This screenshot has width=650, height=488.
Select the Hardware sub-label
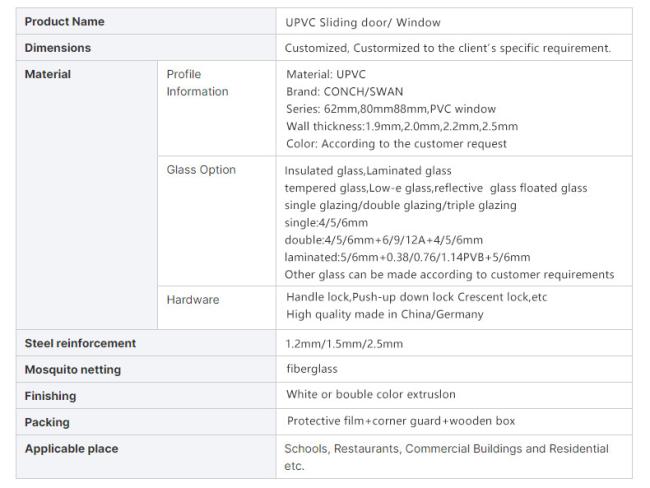(193, 300)
